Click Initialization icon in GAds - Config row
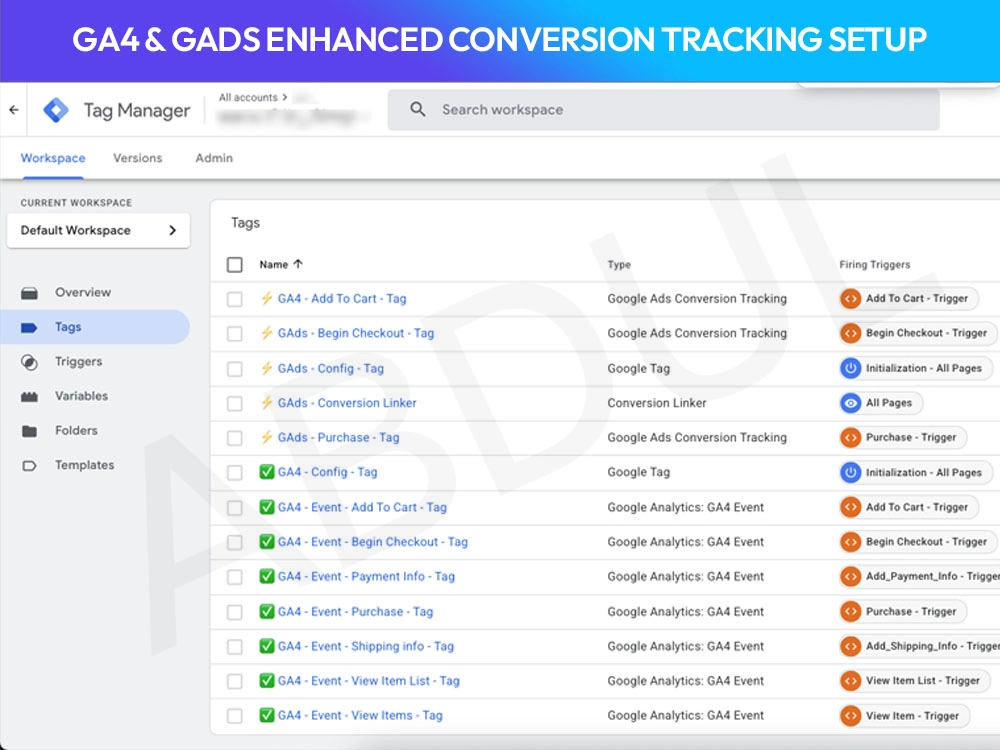1000x750 pixels. (851, 368)
